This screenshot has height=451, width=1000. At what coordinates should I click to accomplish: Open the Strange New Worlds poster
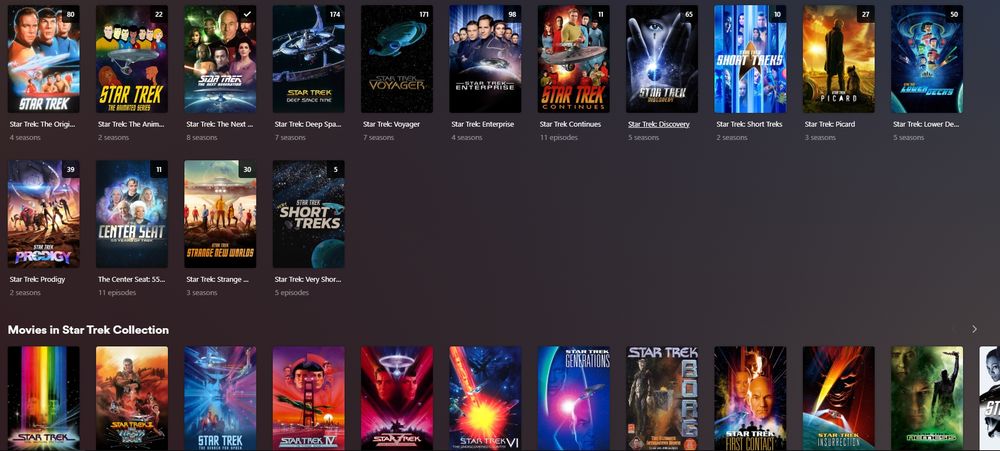coord(221,214)
